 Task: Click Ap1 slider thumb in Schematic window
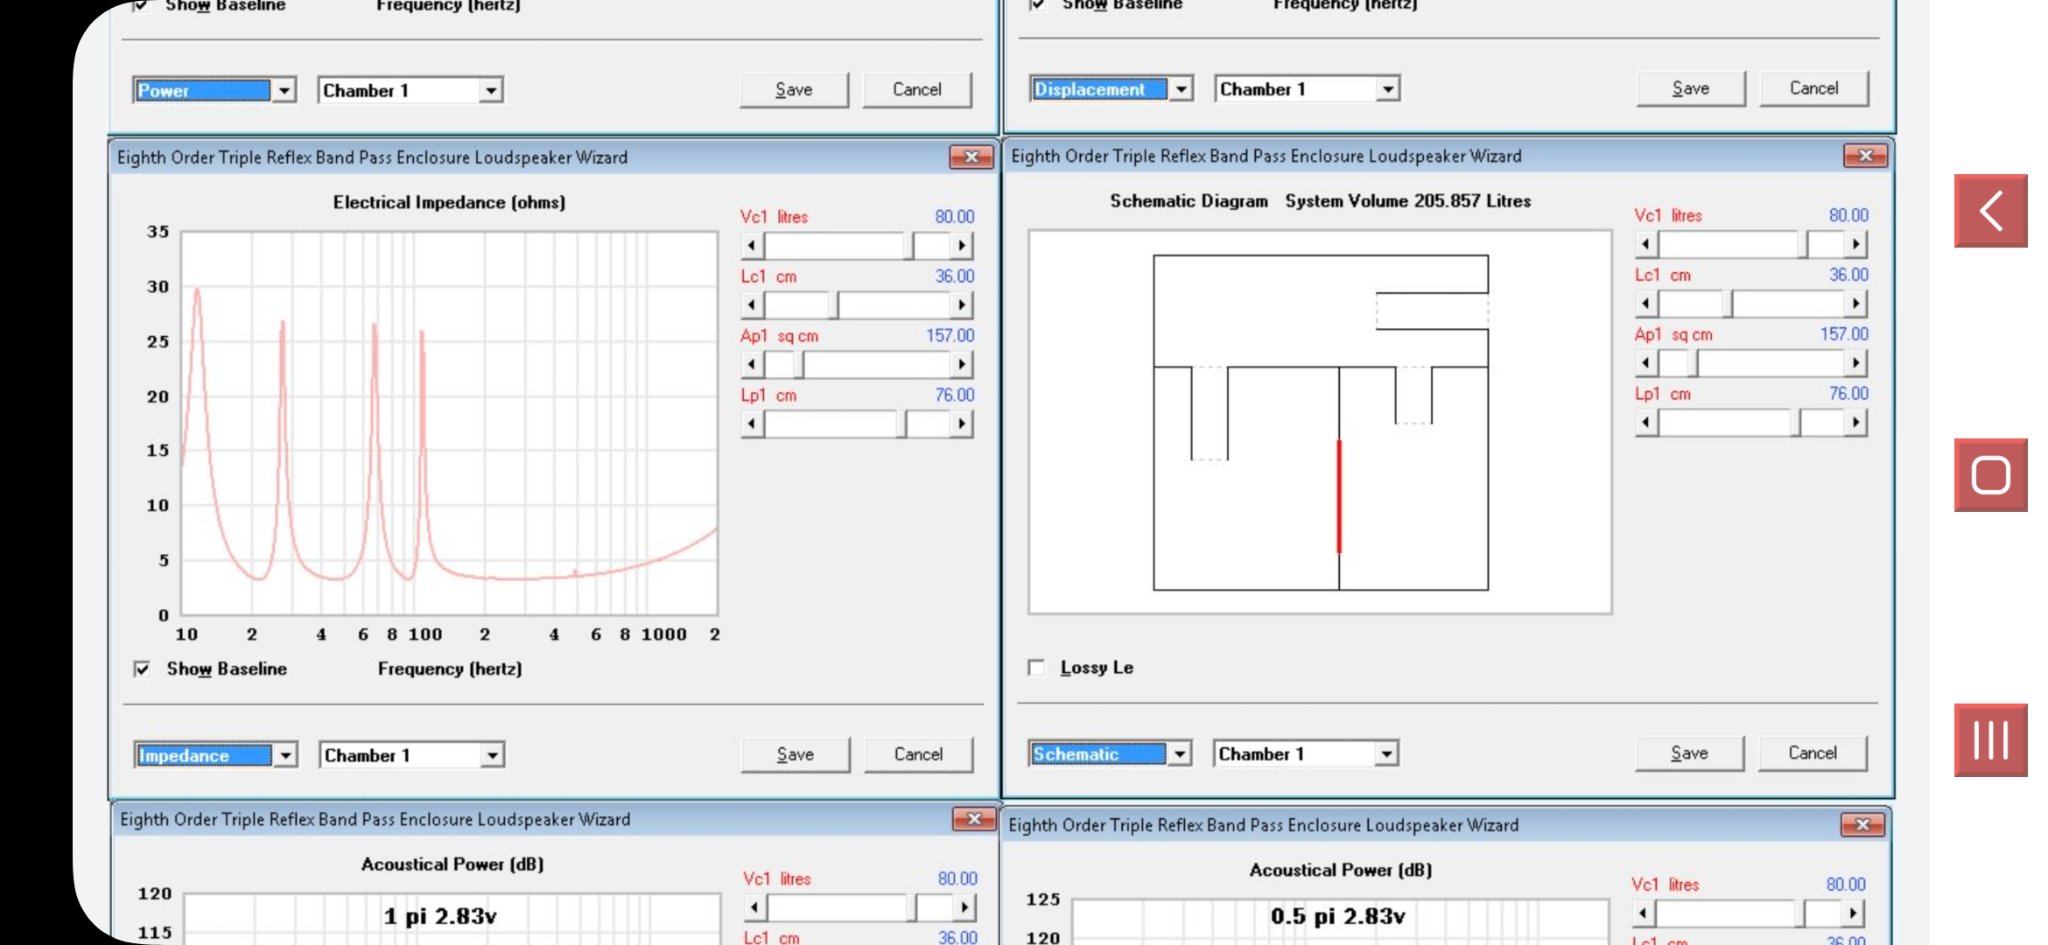point(1692,363)
